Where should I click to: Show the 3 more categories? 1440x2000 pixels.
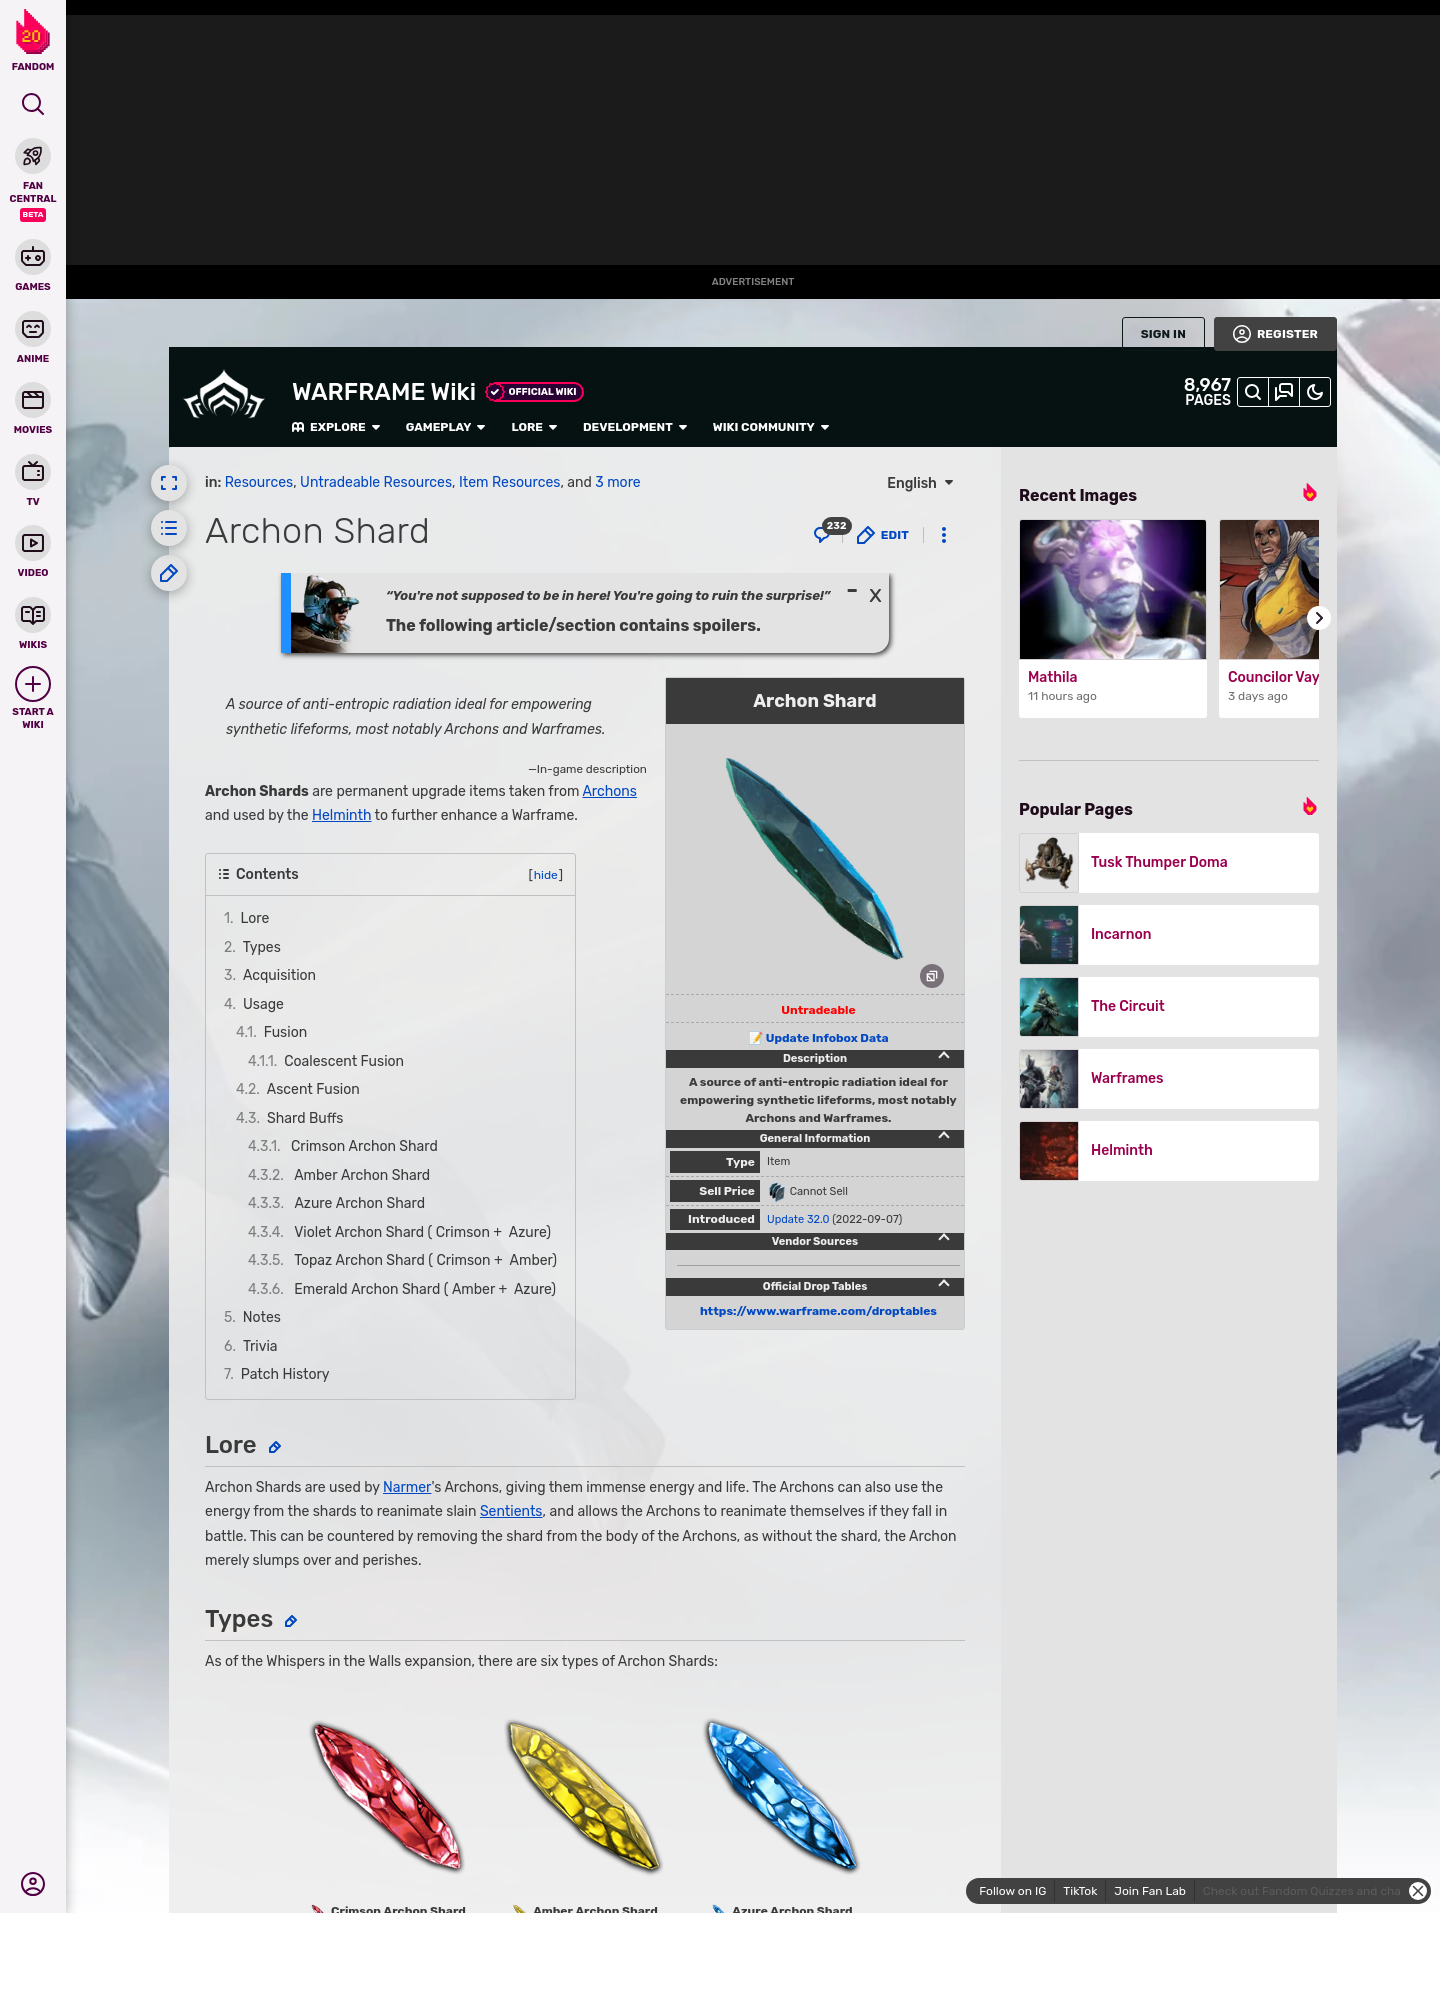618,482
